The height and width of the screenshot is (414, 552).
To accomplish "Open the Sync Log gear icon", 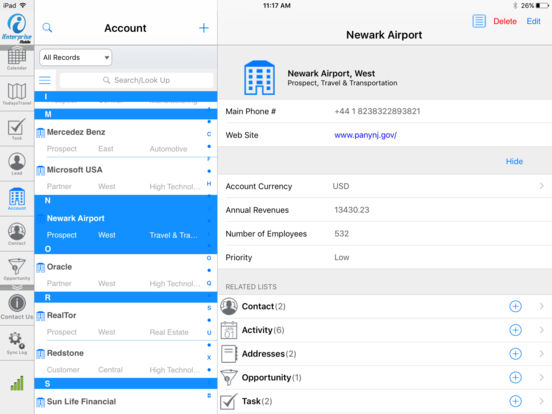I will 17,343.
